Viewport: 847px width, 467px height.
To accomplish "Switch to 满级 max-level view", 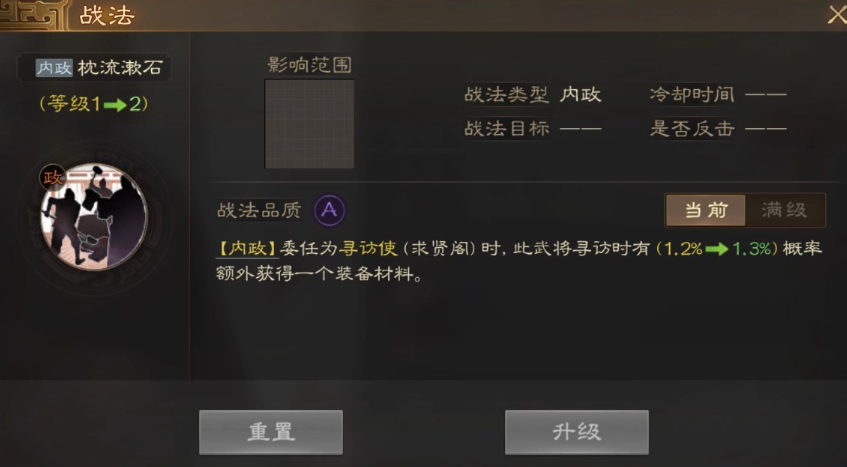I will click(x=785, y=210).
